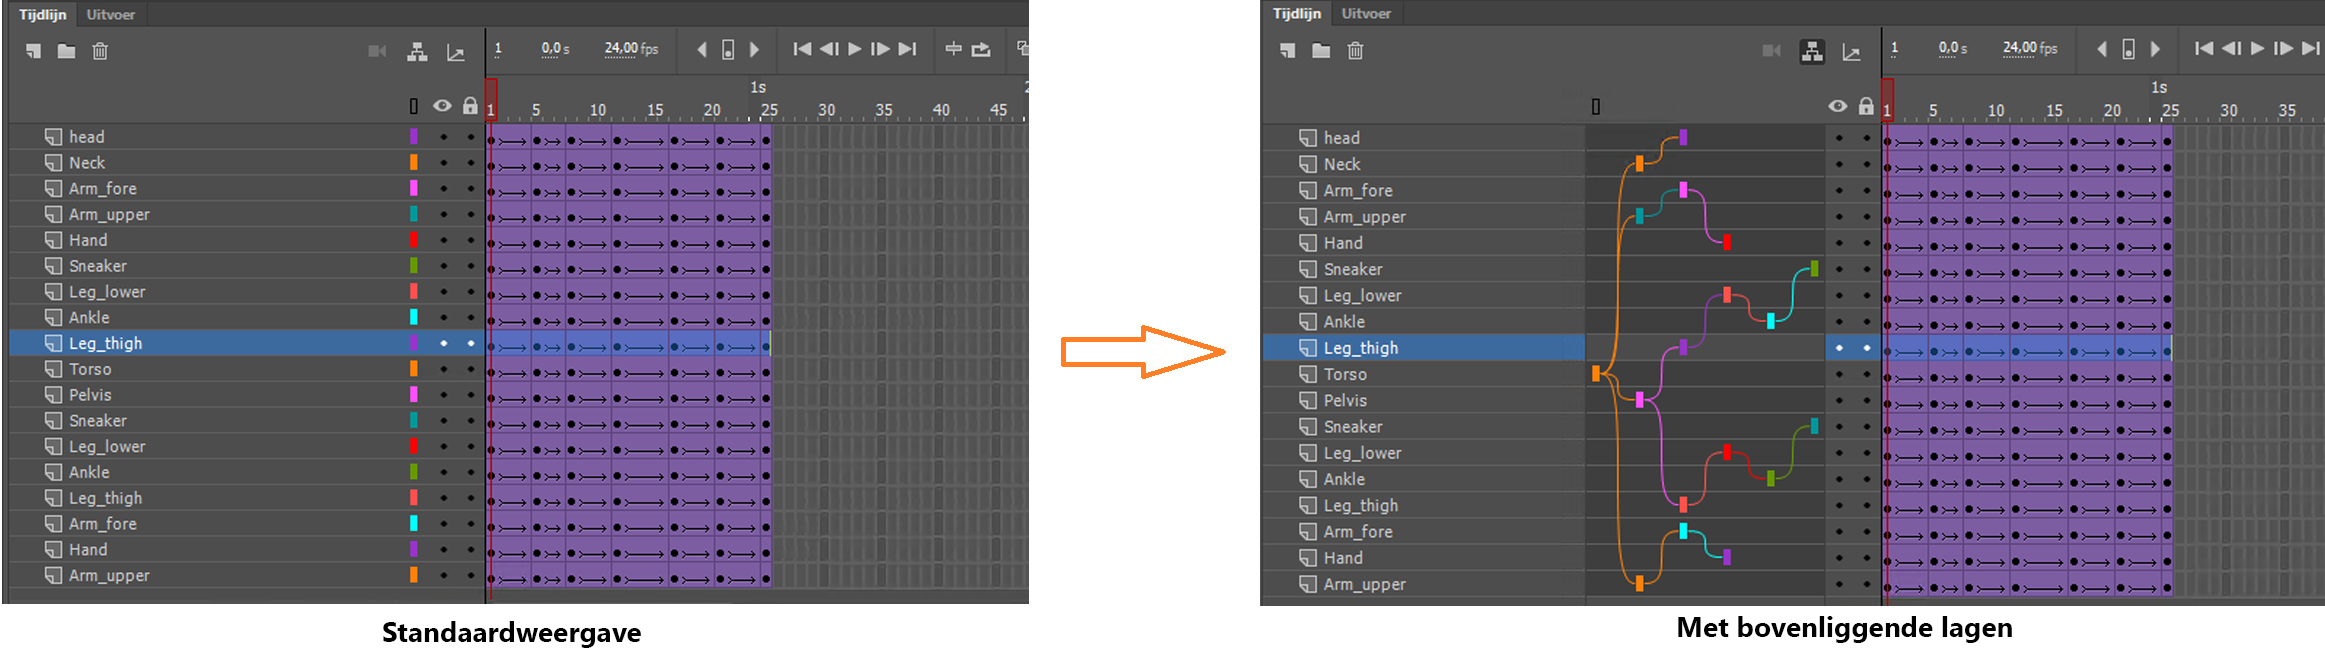2325x660 pixels.
Task: Step back one frame in left timeline
Action: (x=829, y=49)
